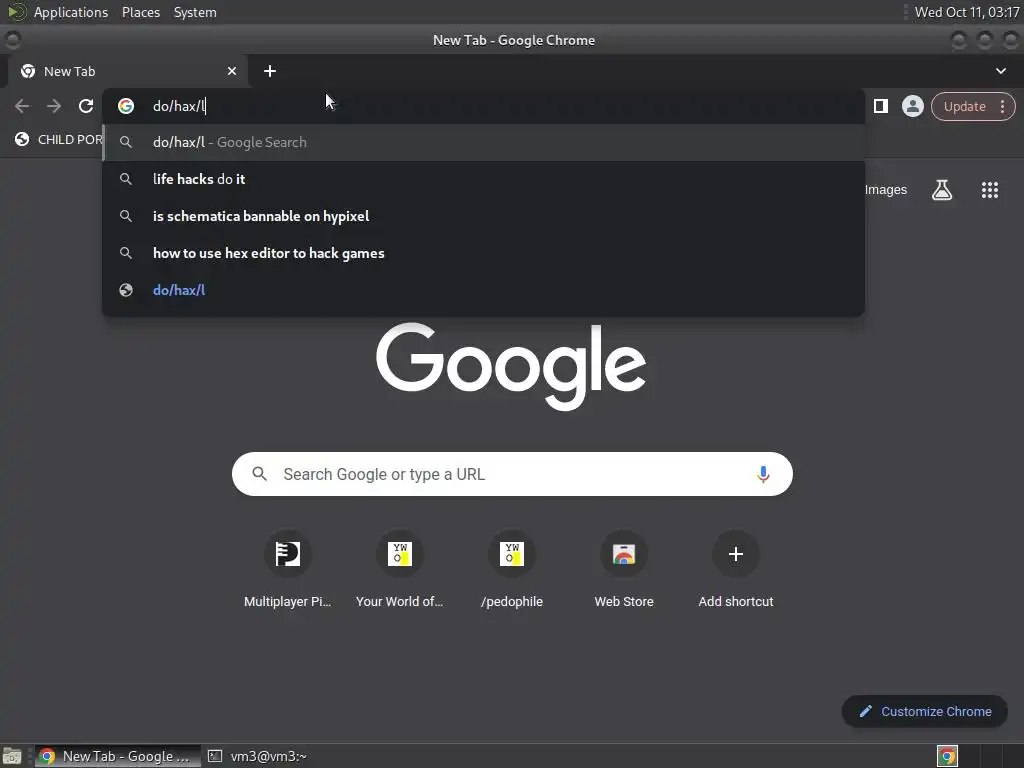Open Chrome's three-dot menu
1024x768 pixels.
[1002, 106]
